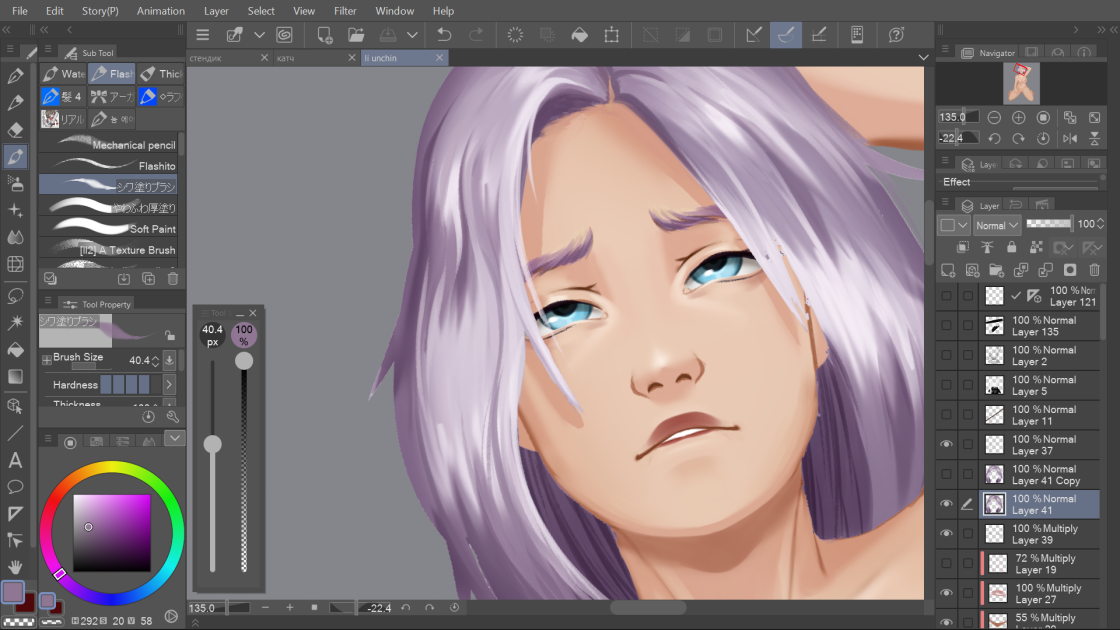This screenshot has width=1120, height=630.
Task: Click inside the color square picker
Action: 112,533
